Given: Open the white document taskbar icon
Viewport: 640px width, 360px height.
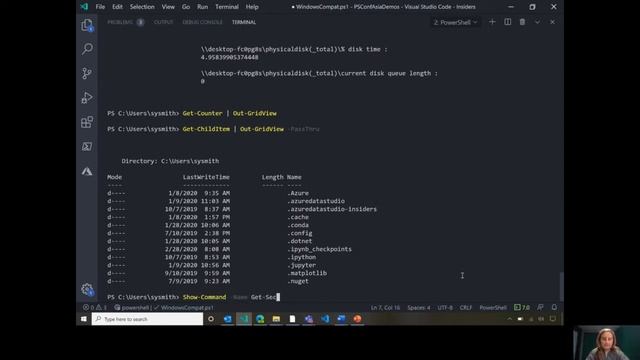Looking at the screenshot, I should [292, 319].
